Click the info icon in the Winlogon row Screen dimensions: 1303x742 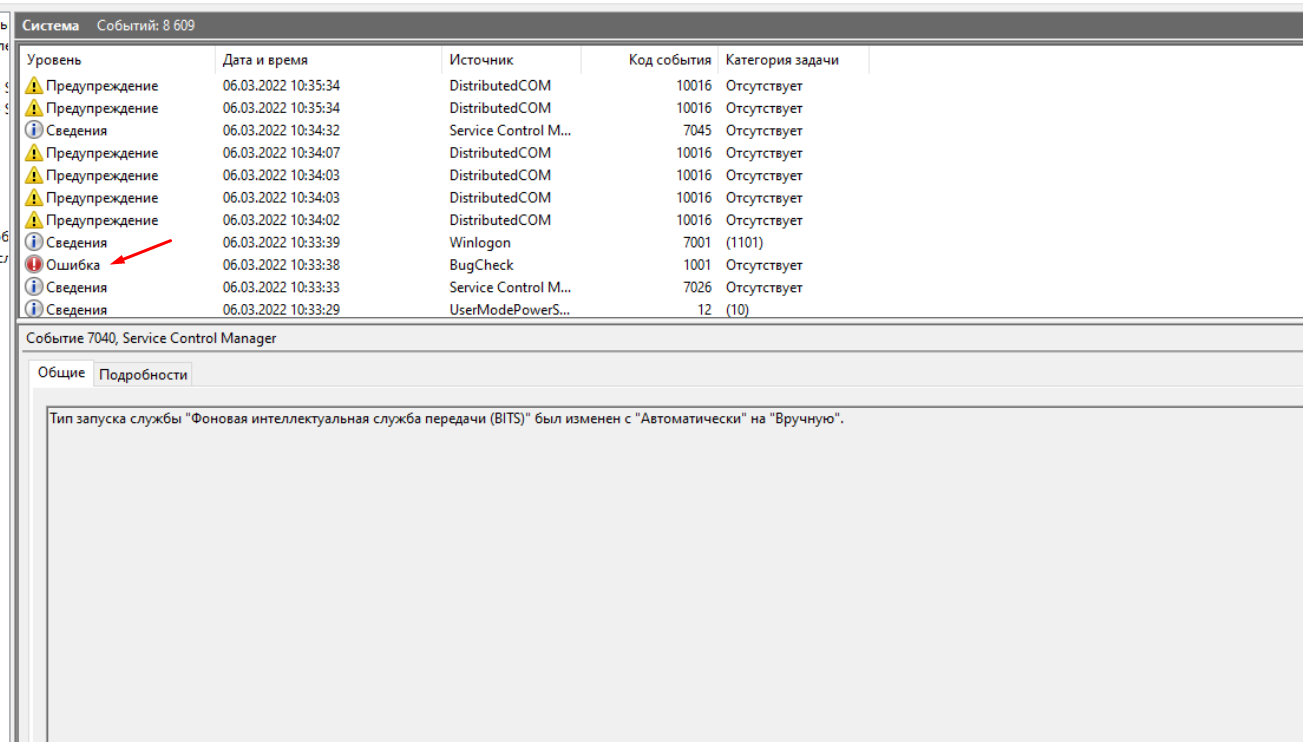(x=34, y=242)
